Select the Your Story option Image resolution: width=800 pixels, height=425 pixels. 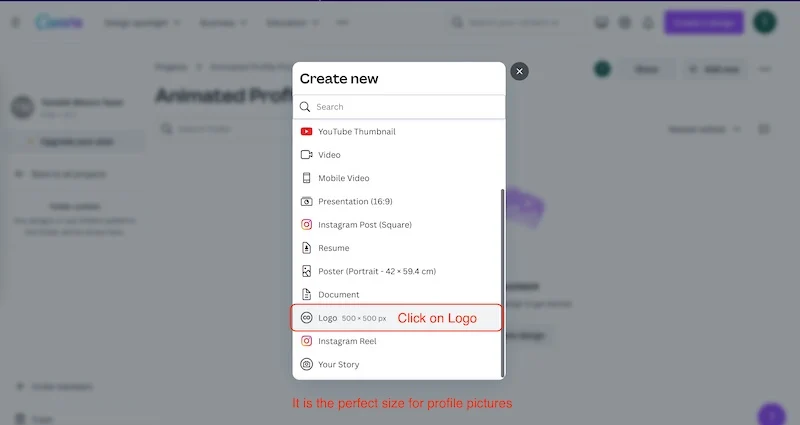click(338, 365)
